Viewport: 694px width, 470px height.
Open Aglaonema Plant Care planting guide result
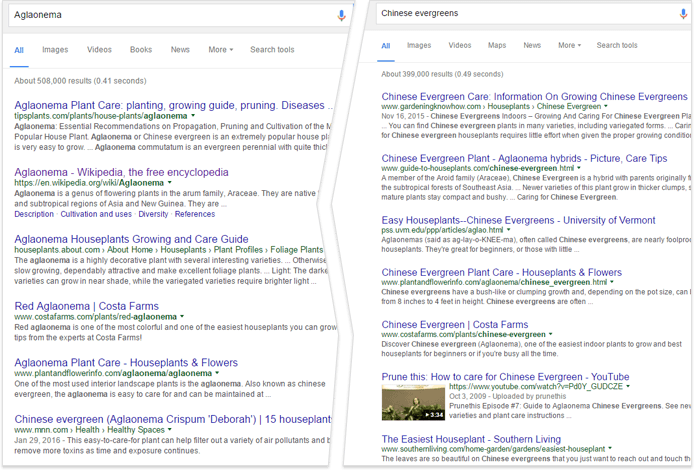point(174,105)
